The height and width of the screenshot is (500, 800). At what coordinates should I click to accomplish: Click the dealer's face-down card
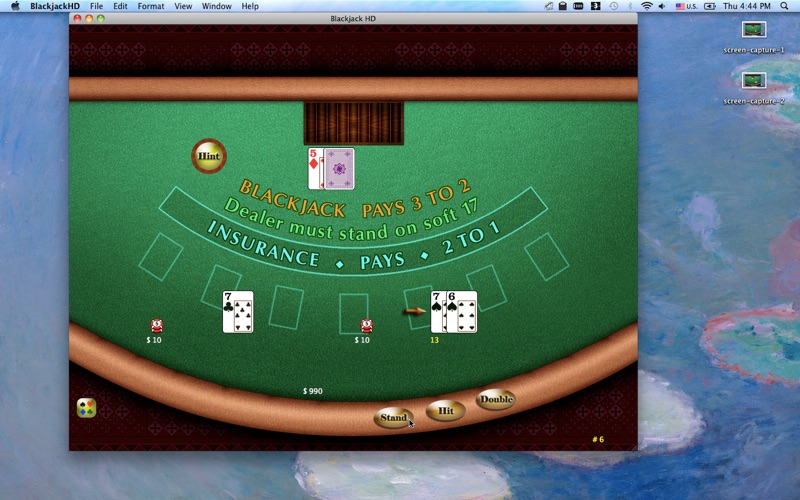tap(340, 168)
